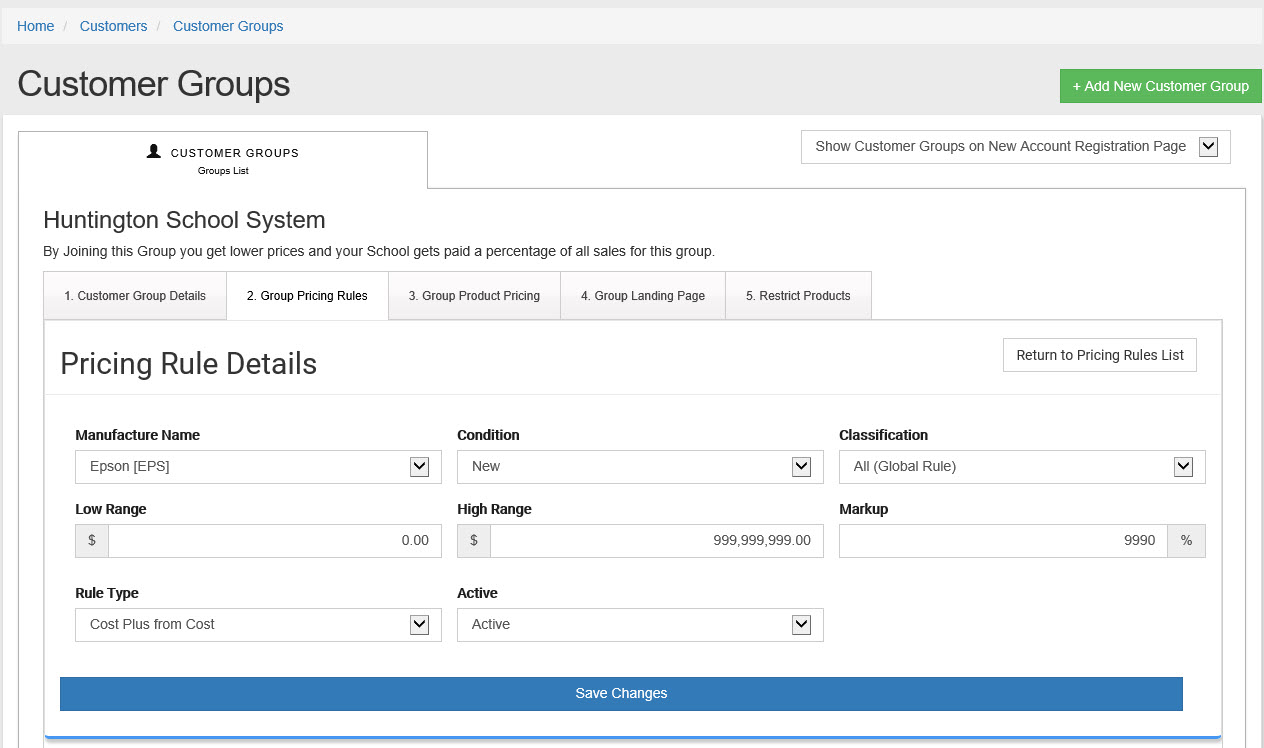The width and height of the screenshot is (1264, 748).
Task: Open the Active status dropdown
Action: [x=640, y=625]
